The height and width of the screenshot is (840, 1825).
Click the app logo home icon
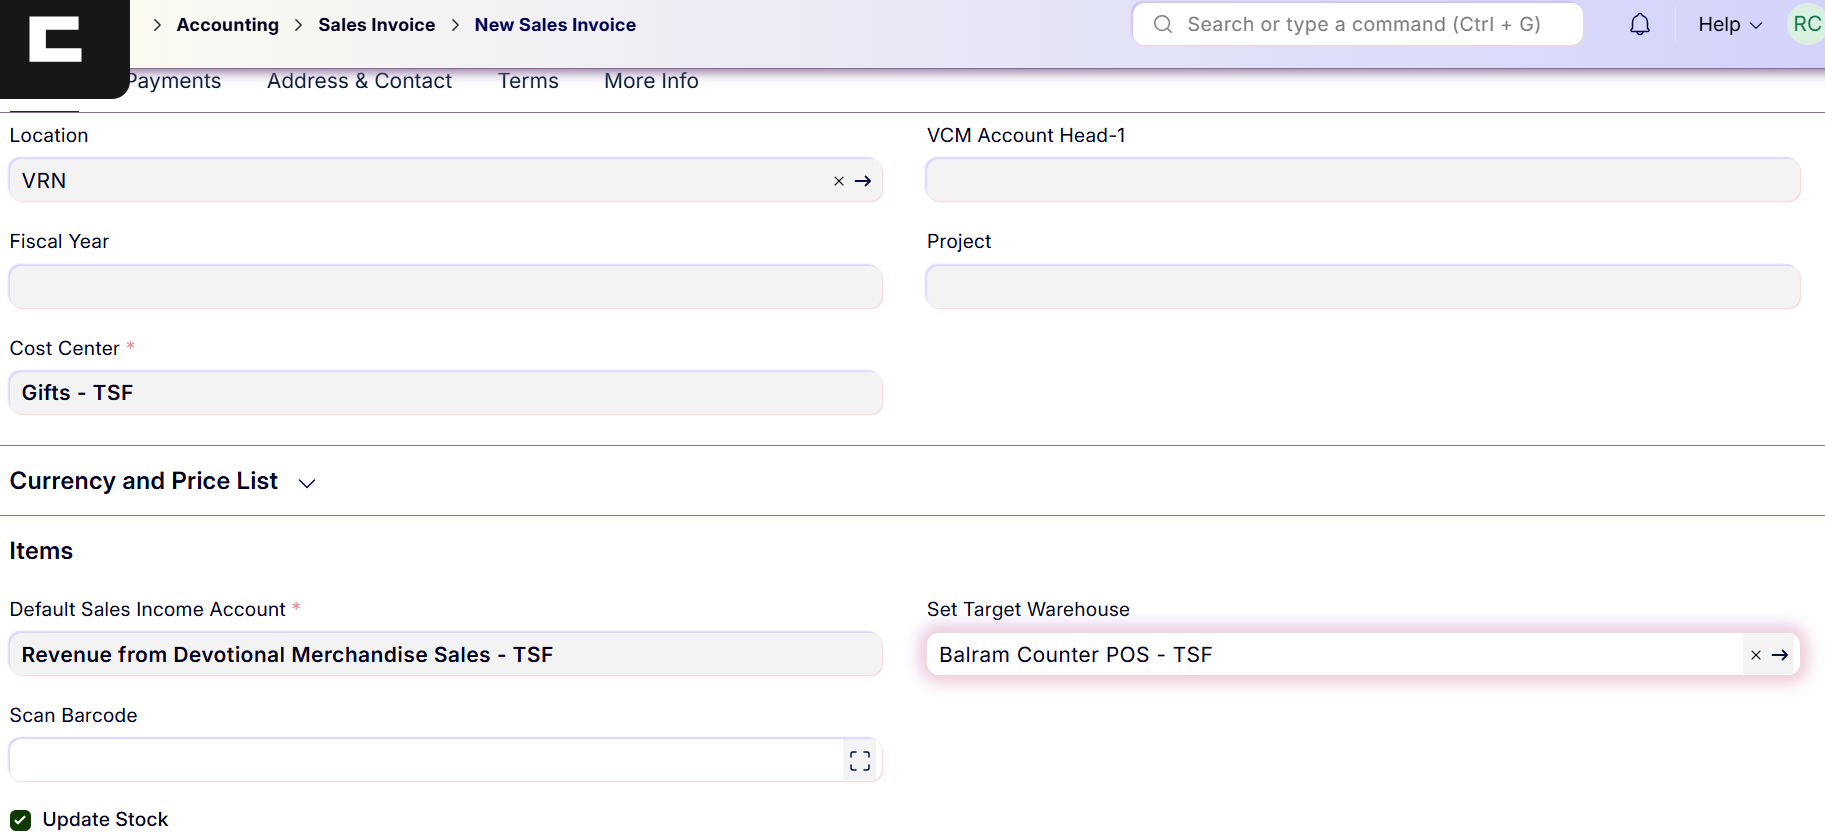[x=56, y=40]
